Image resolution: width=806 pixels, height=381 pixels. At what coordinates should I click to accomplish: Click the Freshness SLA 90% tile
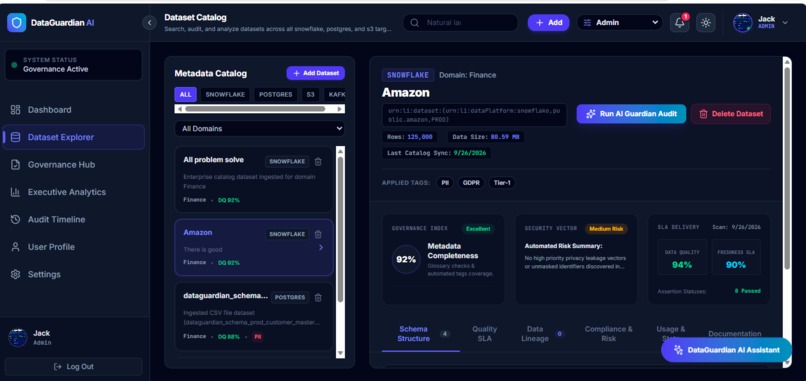736,257
